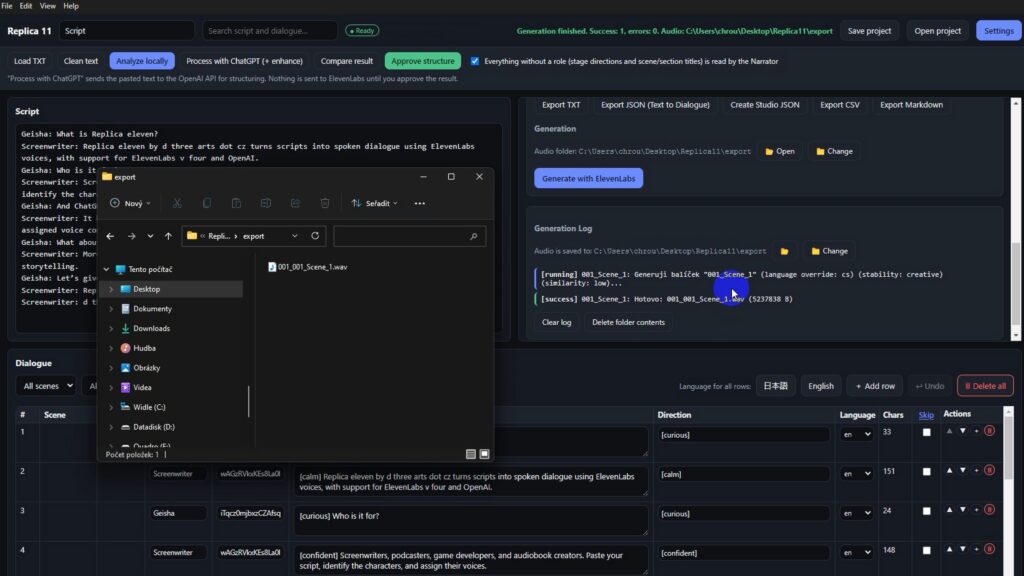This screenshot has height=576, width=1024.
Task: Click the copy icon in export window toolbar
Action: click(x=206, y=203)
